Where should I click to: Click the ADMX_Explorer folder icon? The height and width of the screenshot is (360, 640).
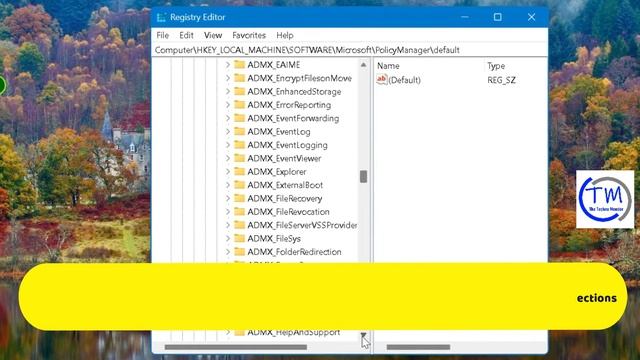240,171
